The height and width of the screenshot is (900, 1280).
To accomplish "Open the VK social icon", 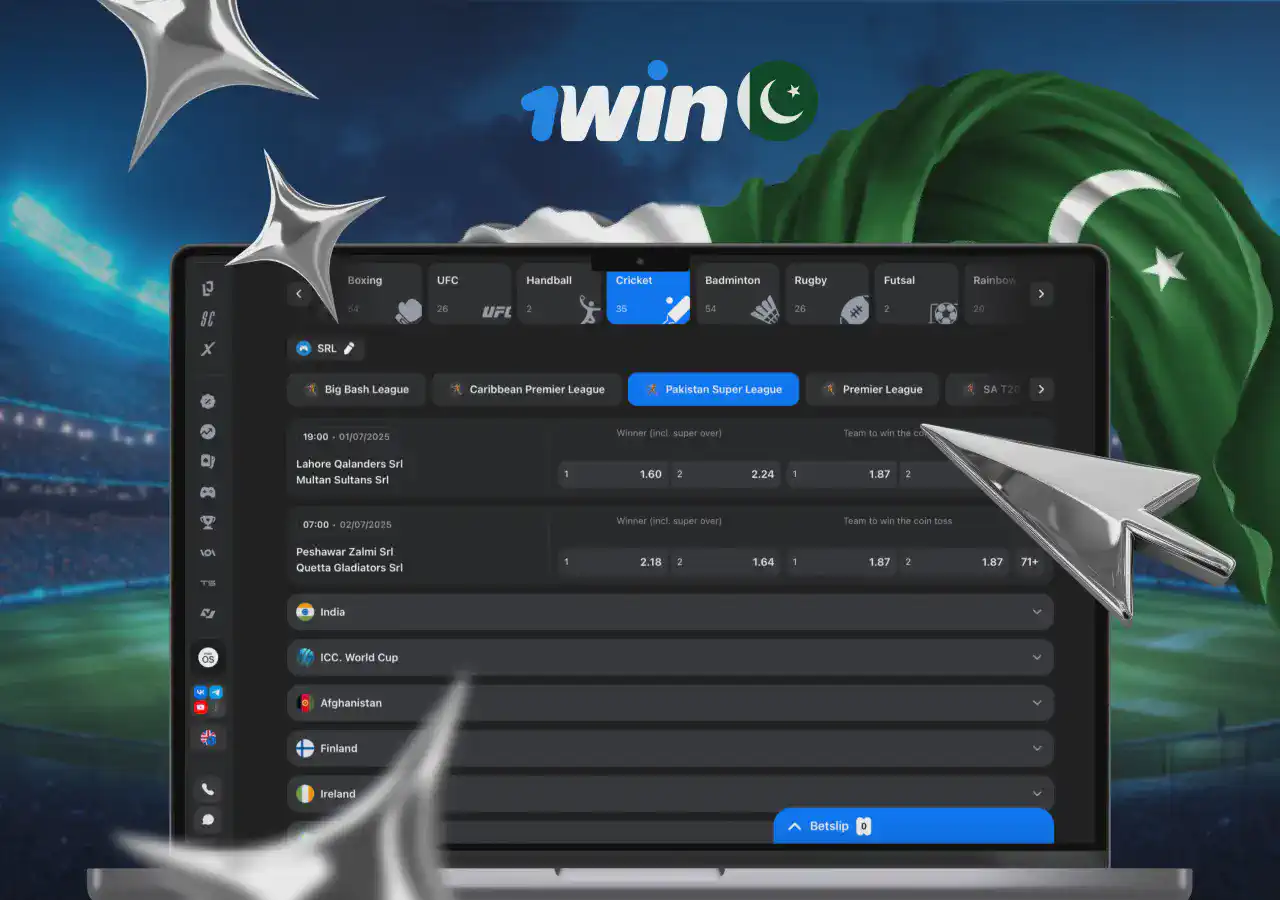I will pos(200,692).
